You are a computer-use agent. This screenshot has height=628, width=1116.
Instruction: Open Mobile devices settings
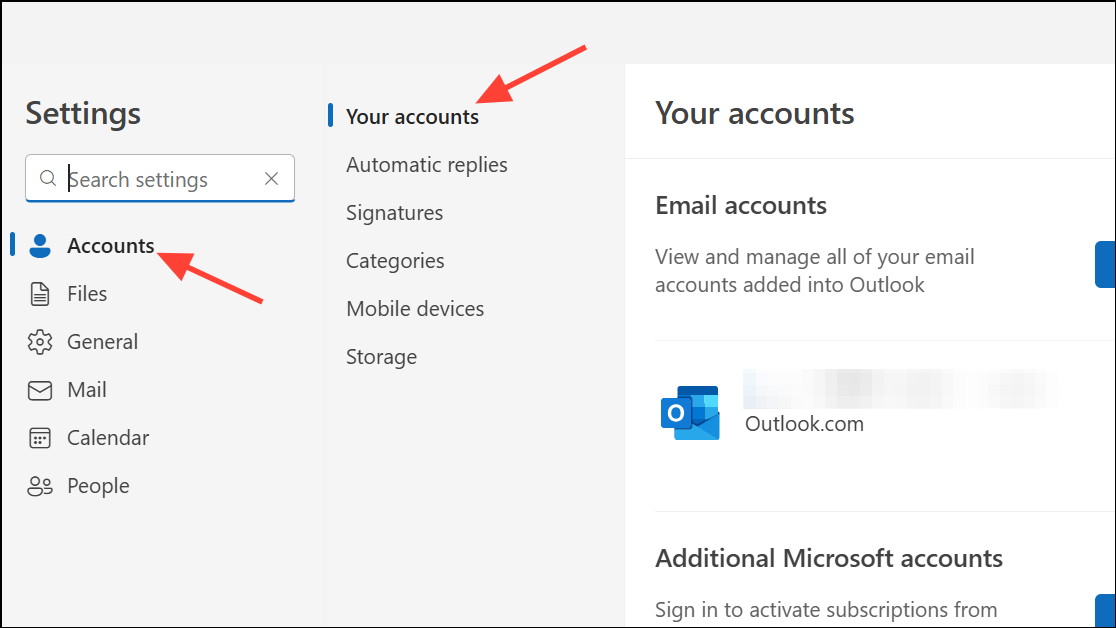(x=415, y=308)
